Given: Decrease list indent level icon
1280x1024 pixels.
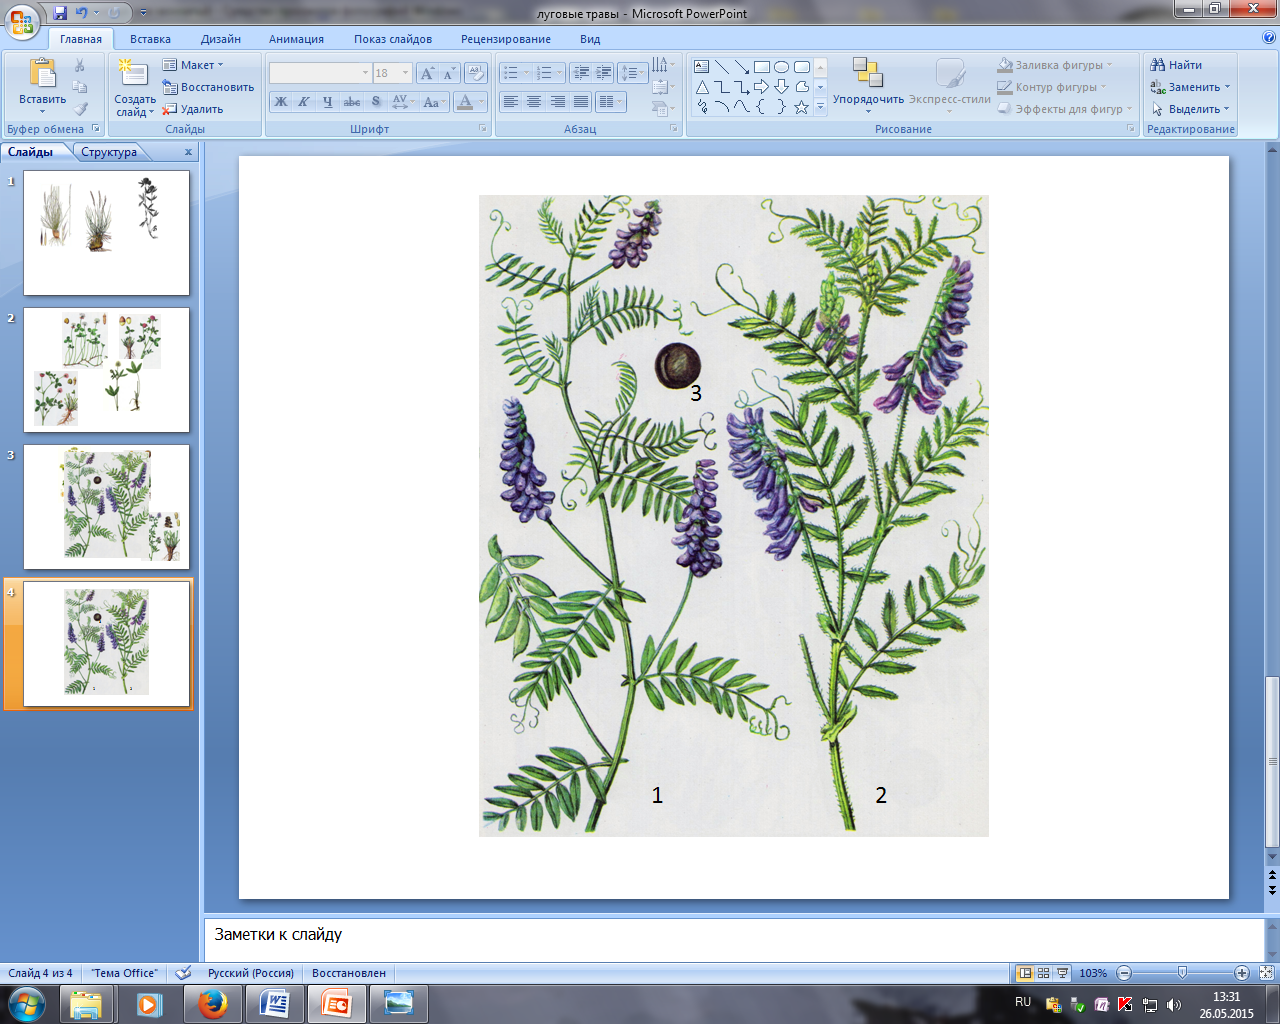Looking at the screenshot, I should pos(581,73).
